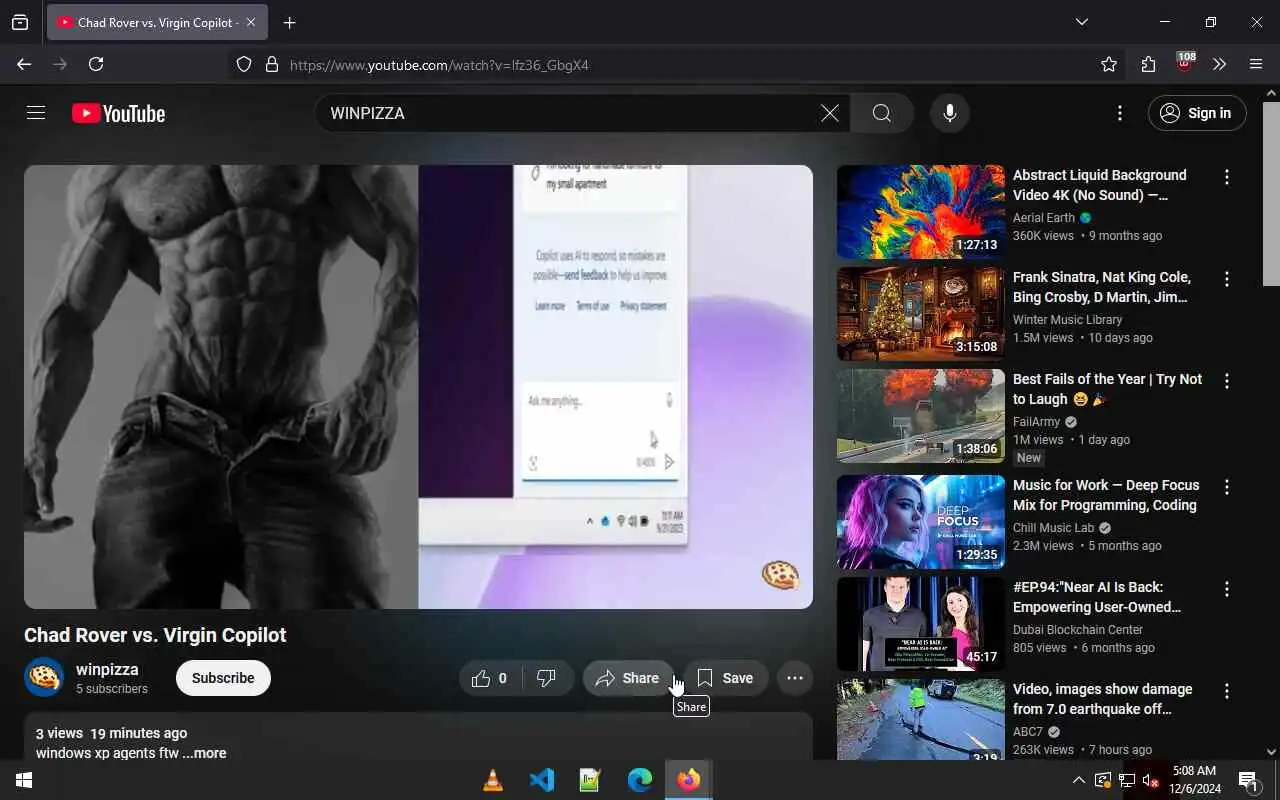Open the Frank Sinatra, Nat King Cole video
1280x800 pixels.
[x=1101, y=287]
